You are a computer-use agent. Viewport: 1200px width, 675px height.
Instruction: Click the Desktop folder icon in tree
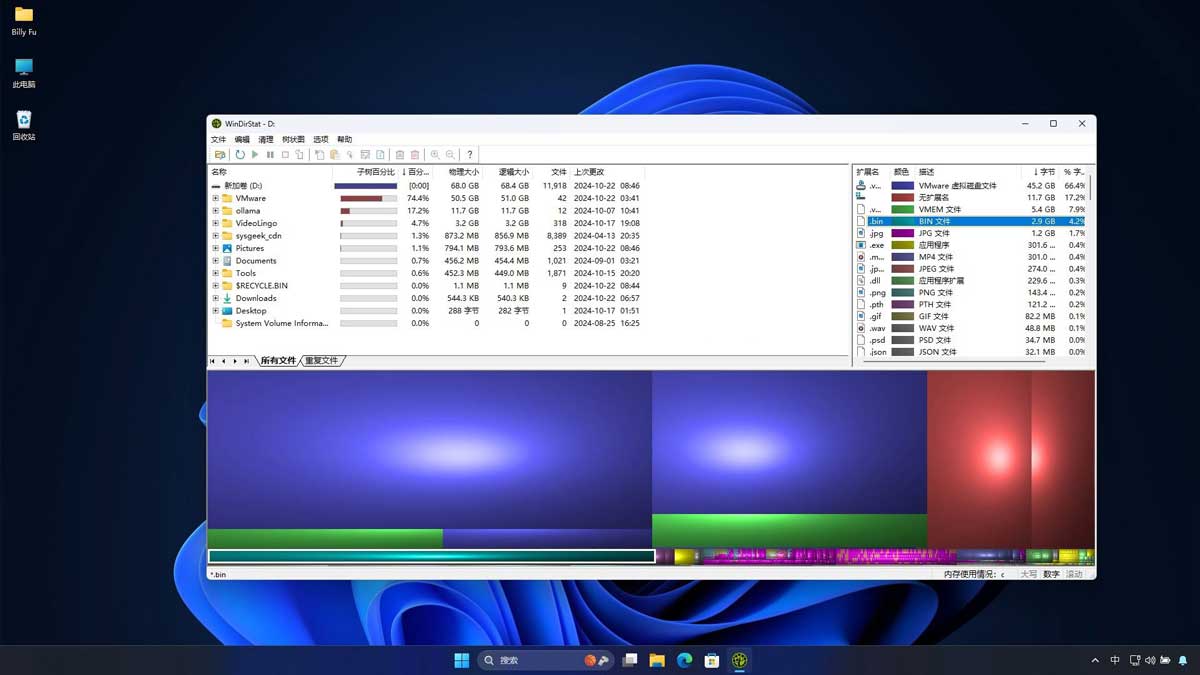(227, 311)
